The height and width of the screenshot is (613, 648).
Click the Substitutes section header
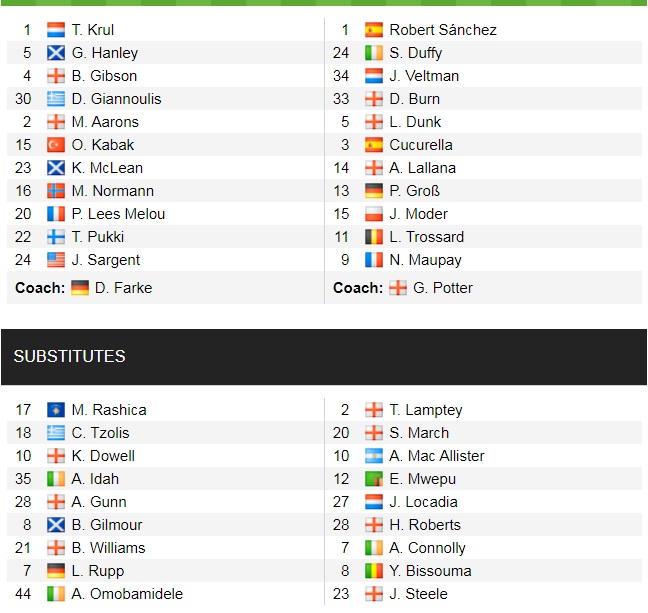pos(69,357)
